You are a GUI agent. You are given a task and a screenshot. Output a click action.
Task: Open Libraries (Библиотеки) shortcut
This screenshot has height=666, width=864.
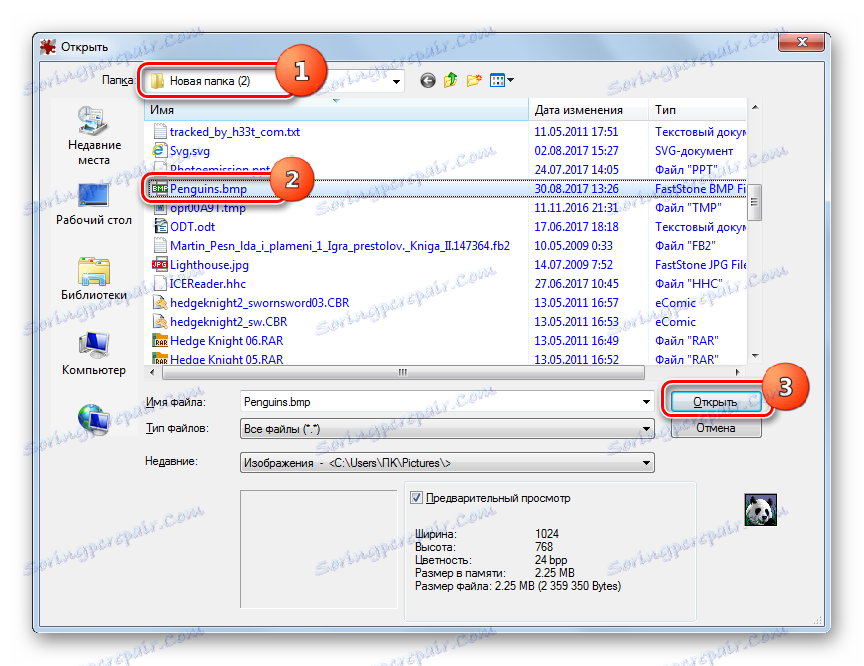(x=94, y=279)
